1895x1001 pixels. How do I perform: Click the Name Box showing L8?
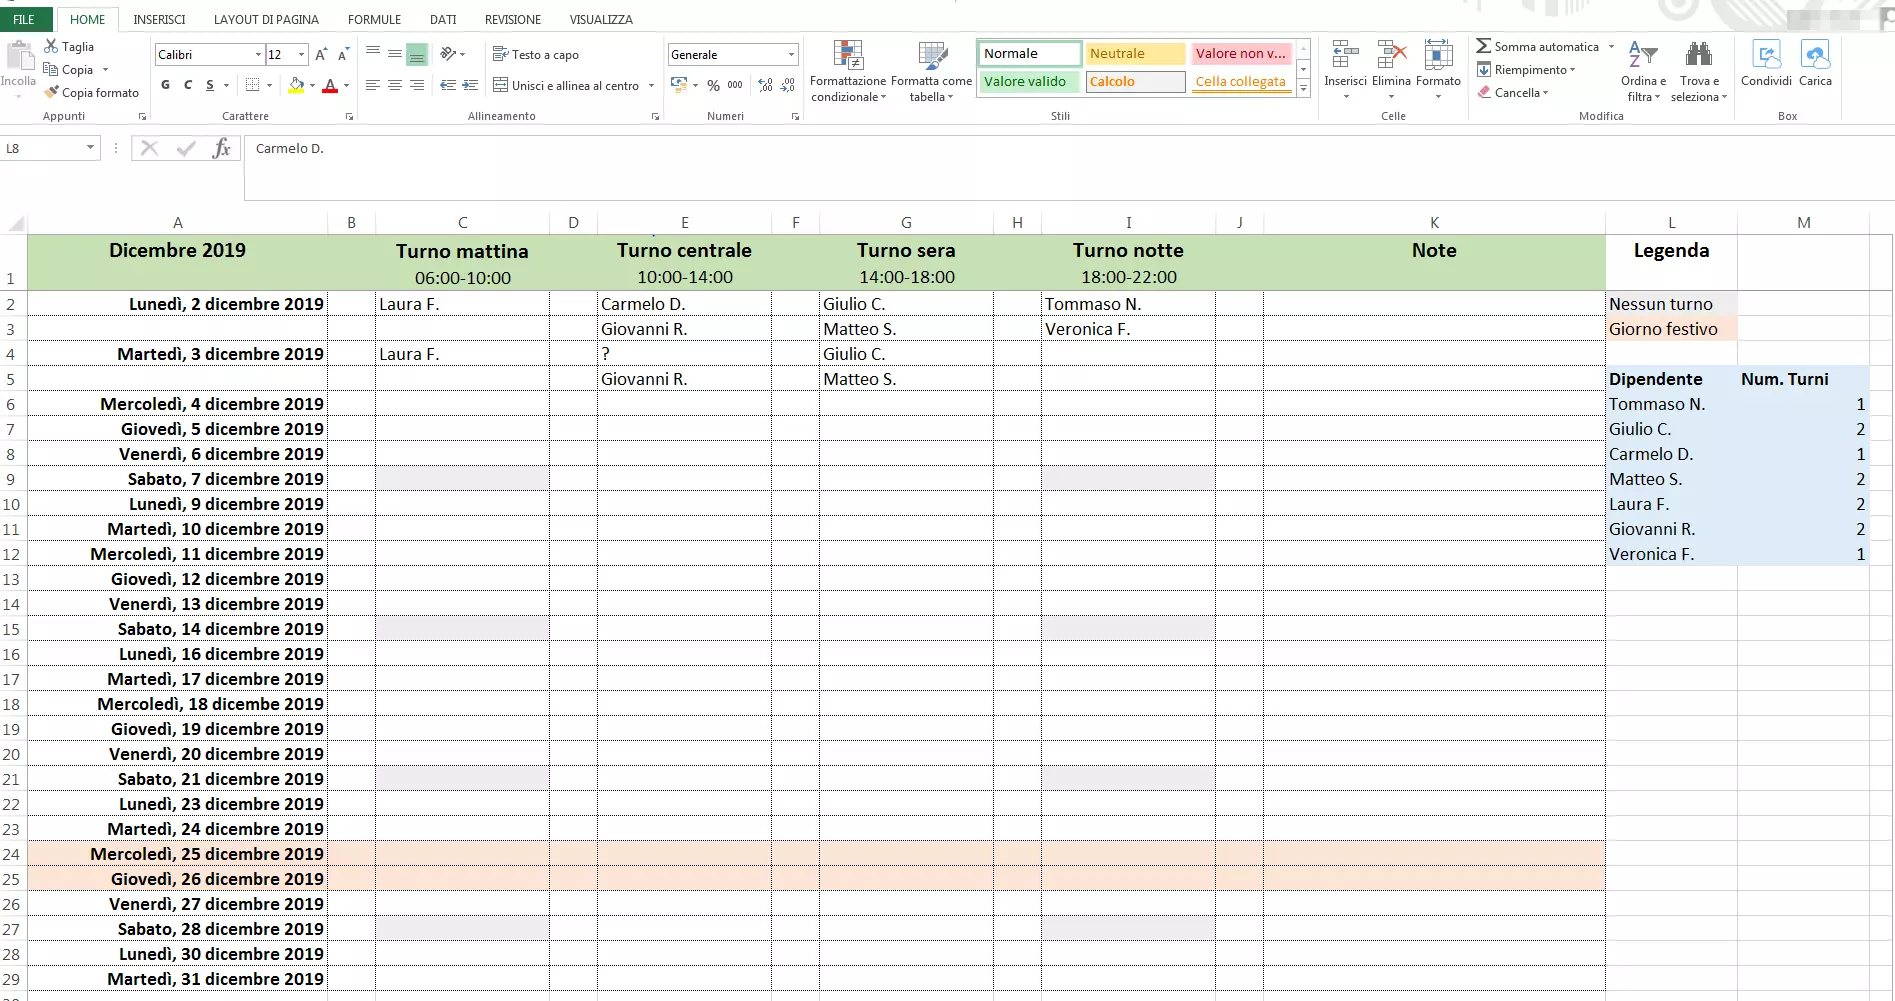[x=45, y=148]
